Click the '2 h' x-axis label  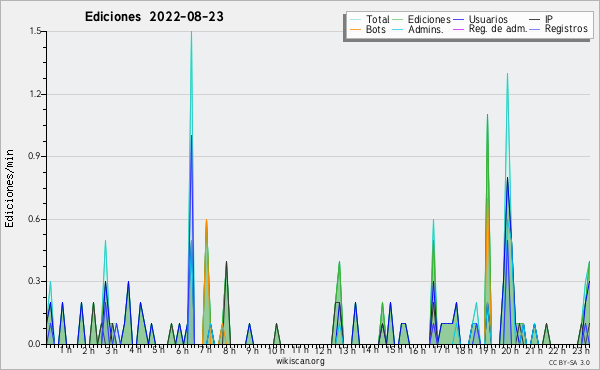88,351
